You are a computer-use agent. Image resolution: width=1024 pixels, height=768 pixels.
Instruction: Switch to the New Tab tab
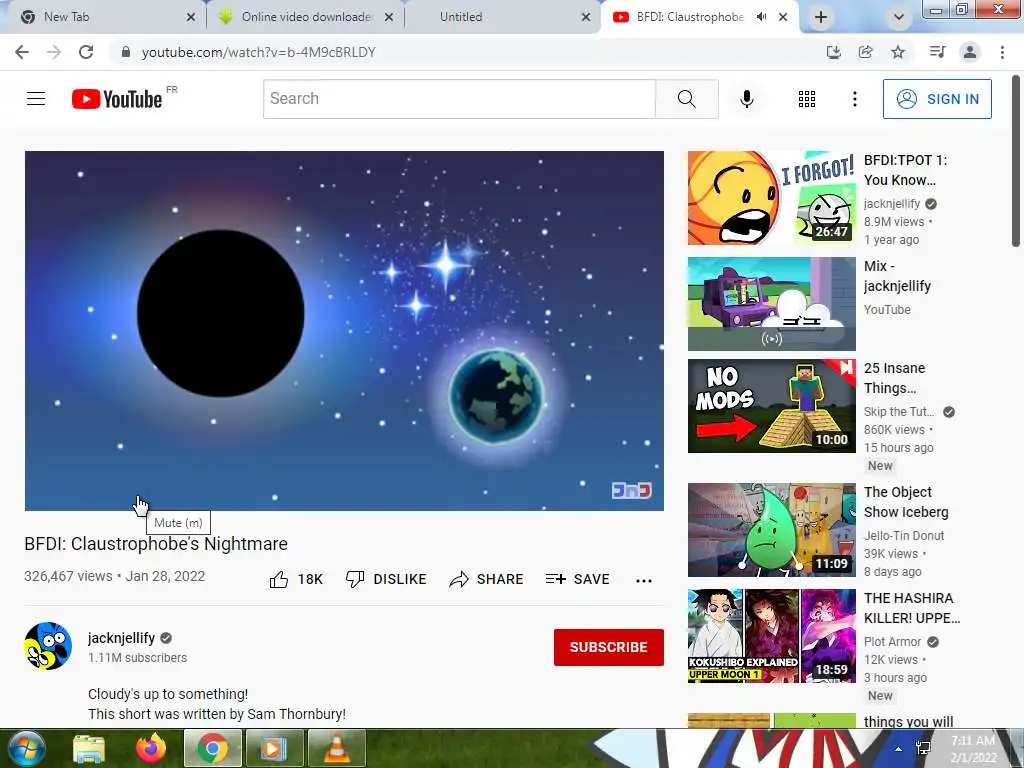click(x=104, y=17)
